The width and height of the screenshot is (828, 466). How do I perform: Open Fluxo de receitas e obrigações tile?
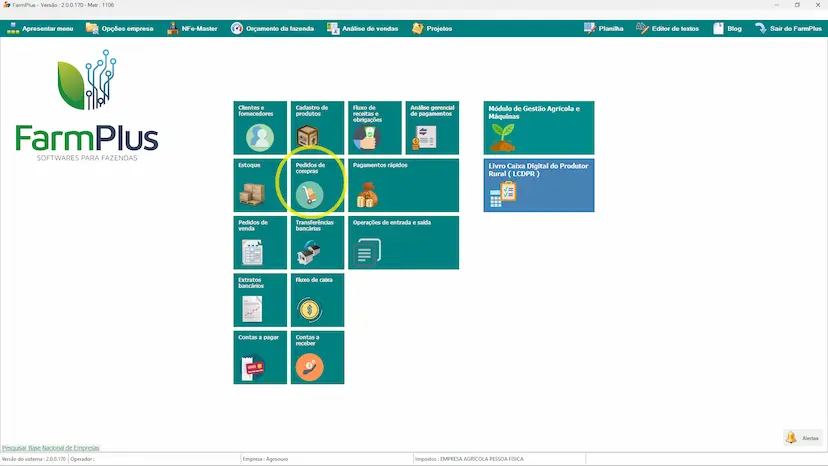(375, 128)
